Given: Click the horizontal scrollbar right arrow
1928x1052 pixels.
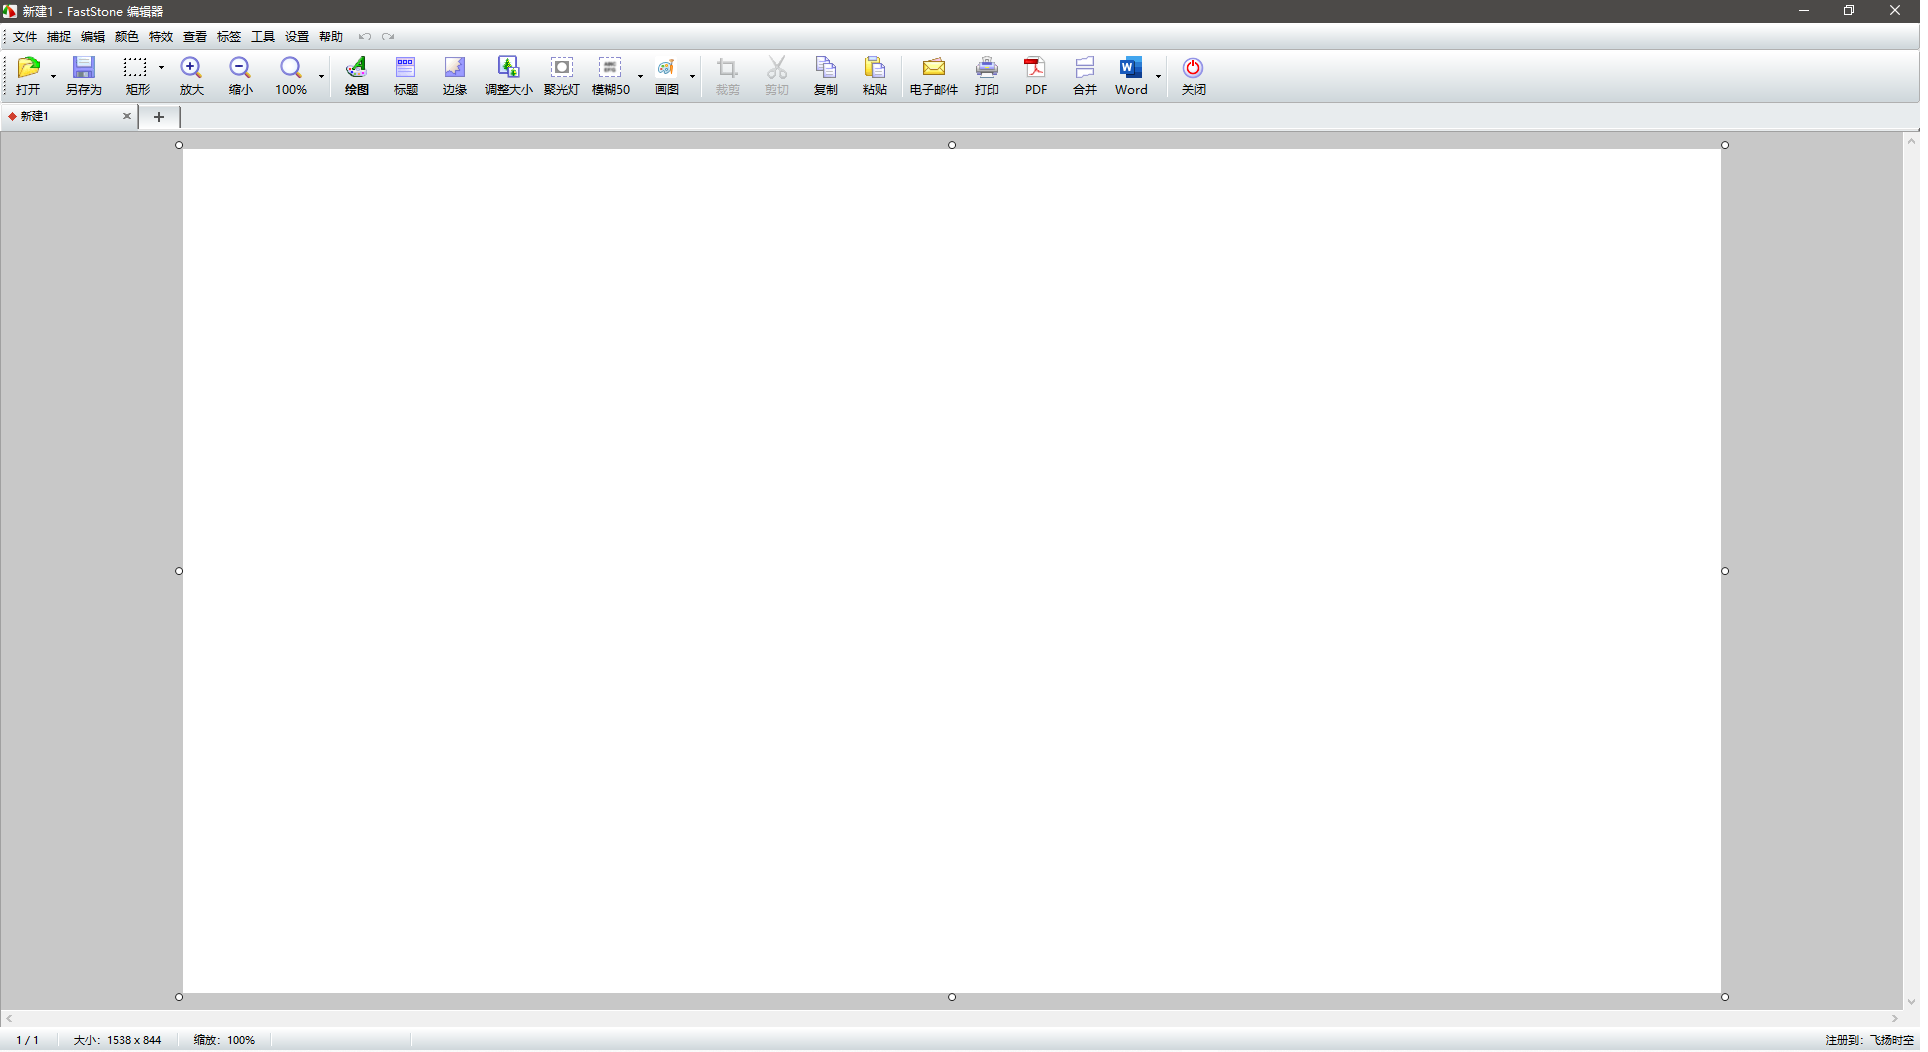Looking at the screenshot, I should 1894,1019.
